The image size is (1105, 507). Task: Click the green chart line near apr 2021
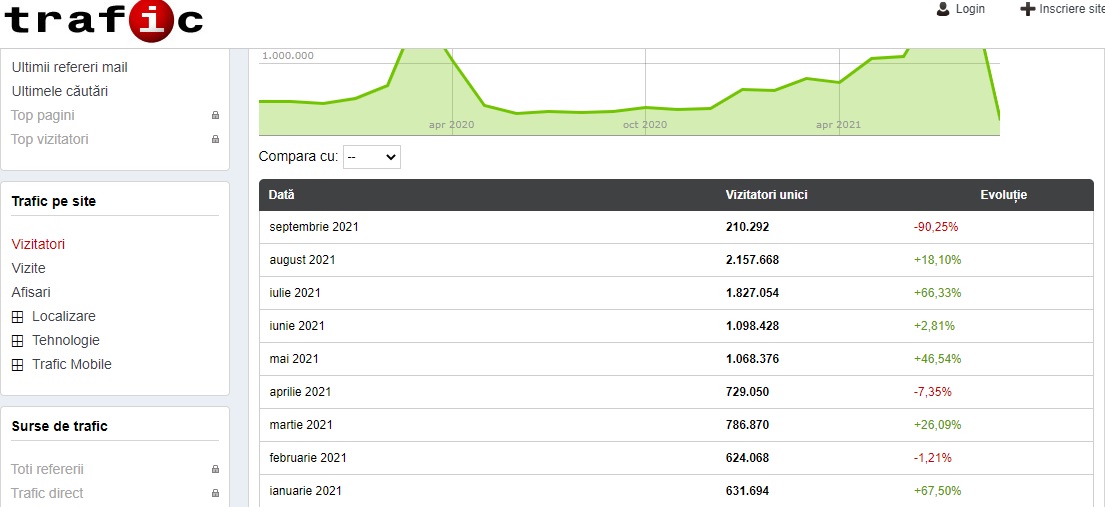tap(838, 82)
